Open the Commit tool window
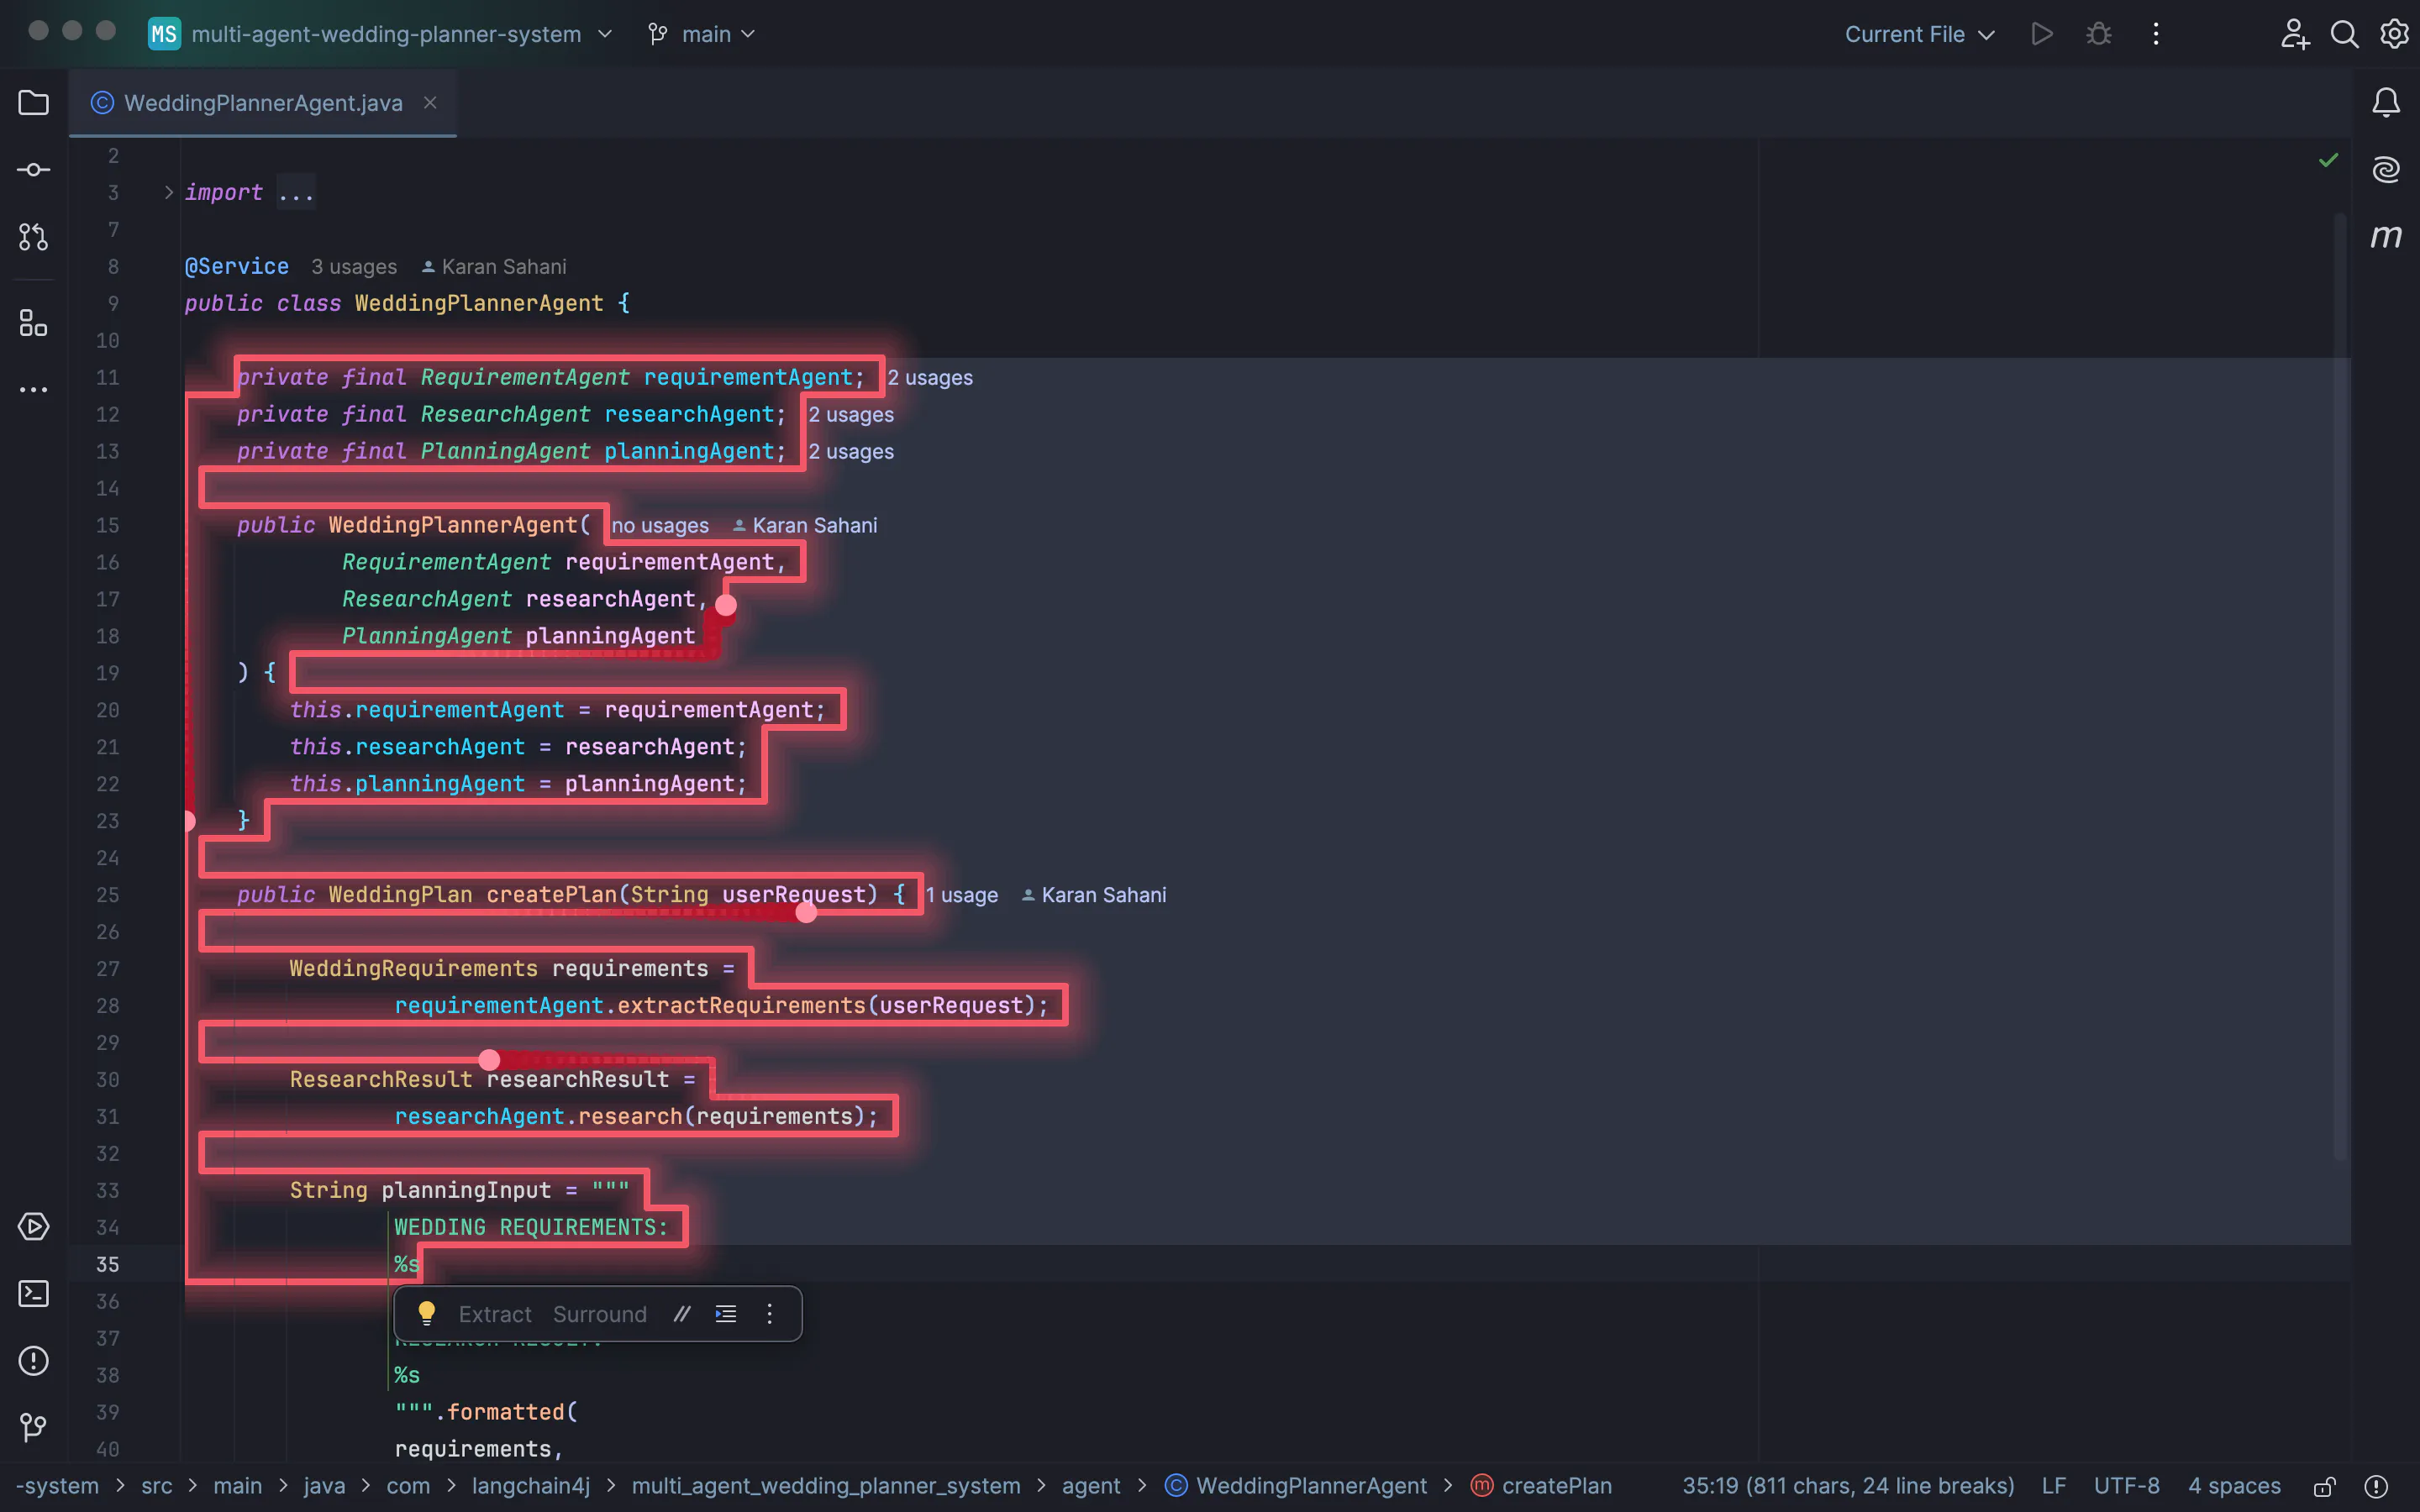 [33, 170]
